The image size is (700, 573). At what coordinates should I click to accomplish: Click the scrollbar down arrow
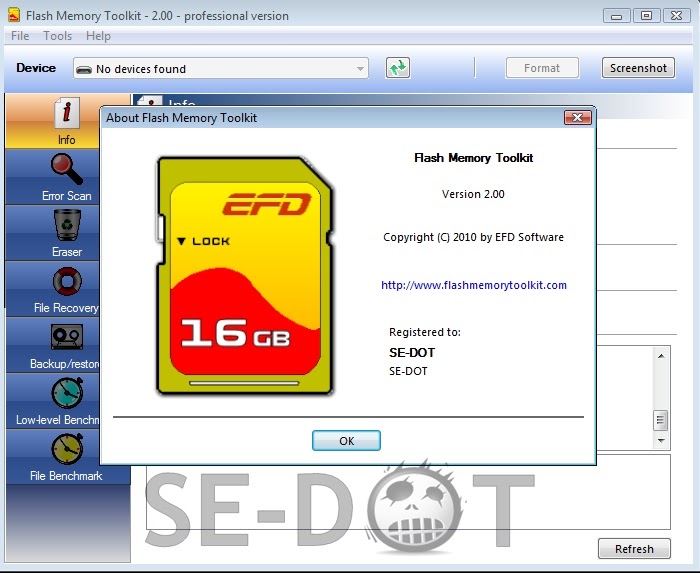(x=661, y=440)
